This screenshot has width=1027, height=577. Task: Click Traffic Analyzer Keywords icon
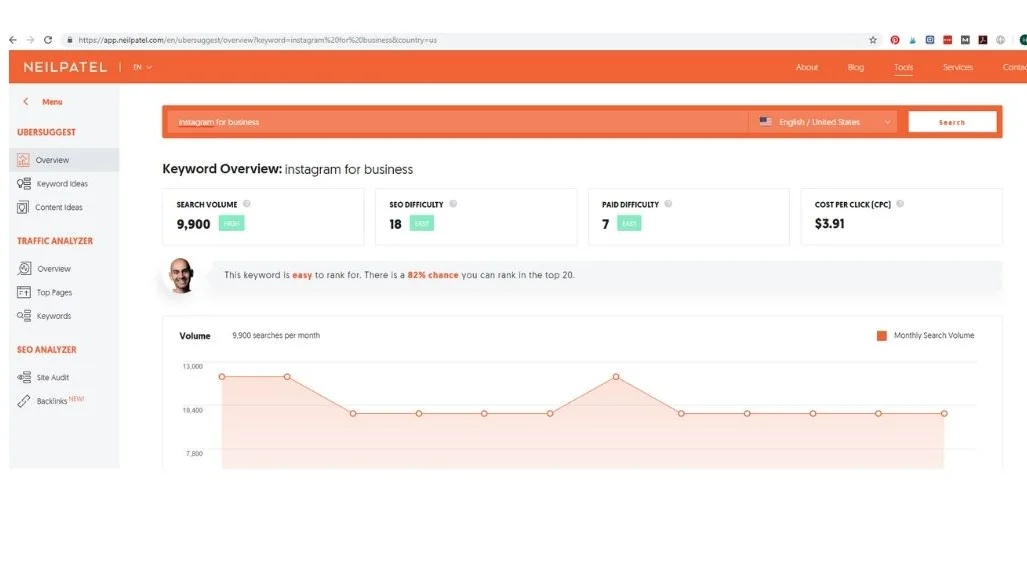pos(24,316)
